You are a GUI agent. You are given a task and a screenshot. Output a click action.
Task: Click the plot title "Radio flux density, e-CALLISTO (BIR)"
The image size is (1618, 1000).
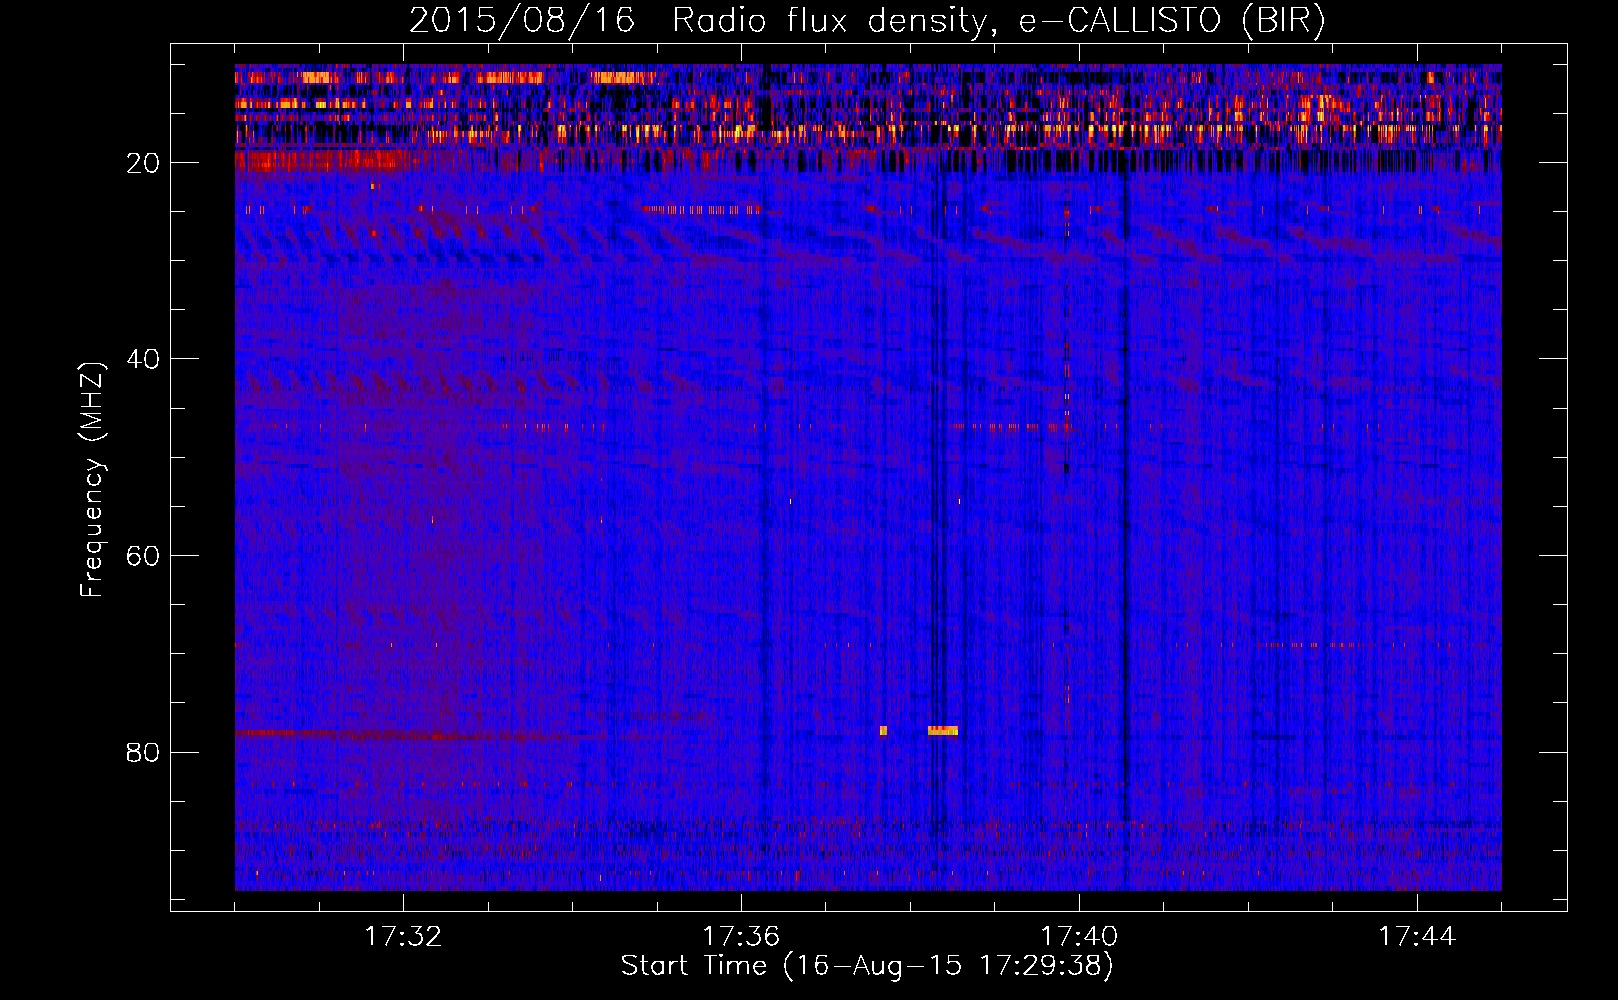coord(998,21)
